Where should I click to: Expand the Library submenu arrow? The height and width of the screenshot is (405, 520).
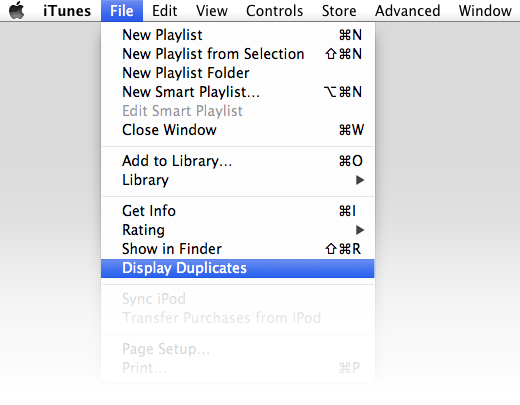coord(360,180)
